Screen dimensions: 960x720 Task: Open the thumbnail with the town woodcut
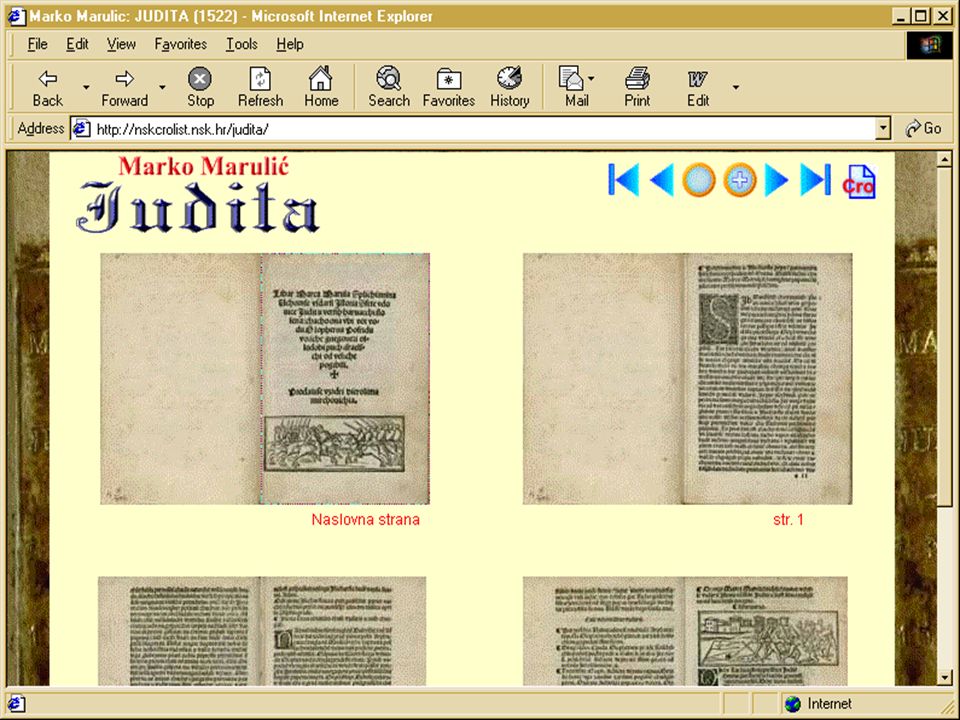[x=685, y=631]
